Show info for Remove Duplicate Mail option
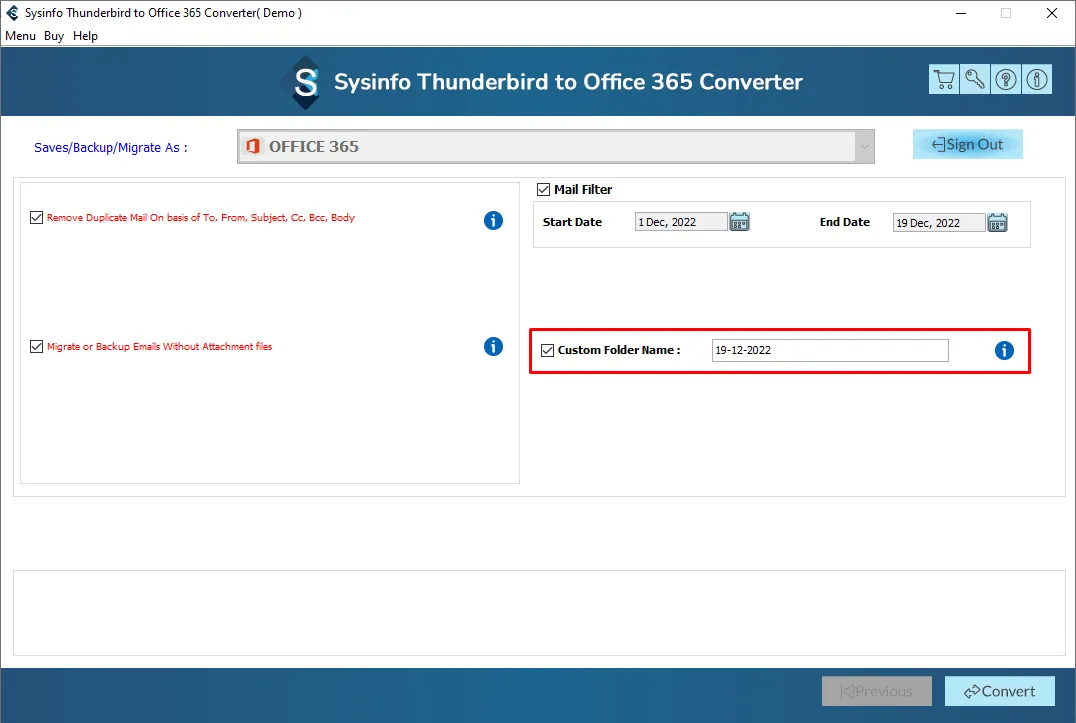Screen dimensions: 1076x723 point(493,220)
